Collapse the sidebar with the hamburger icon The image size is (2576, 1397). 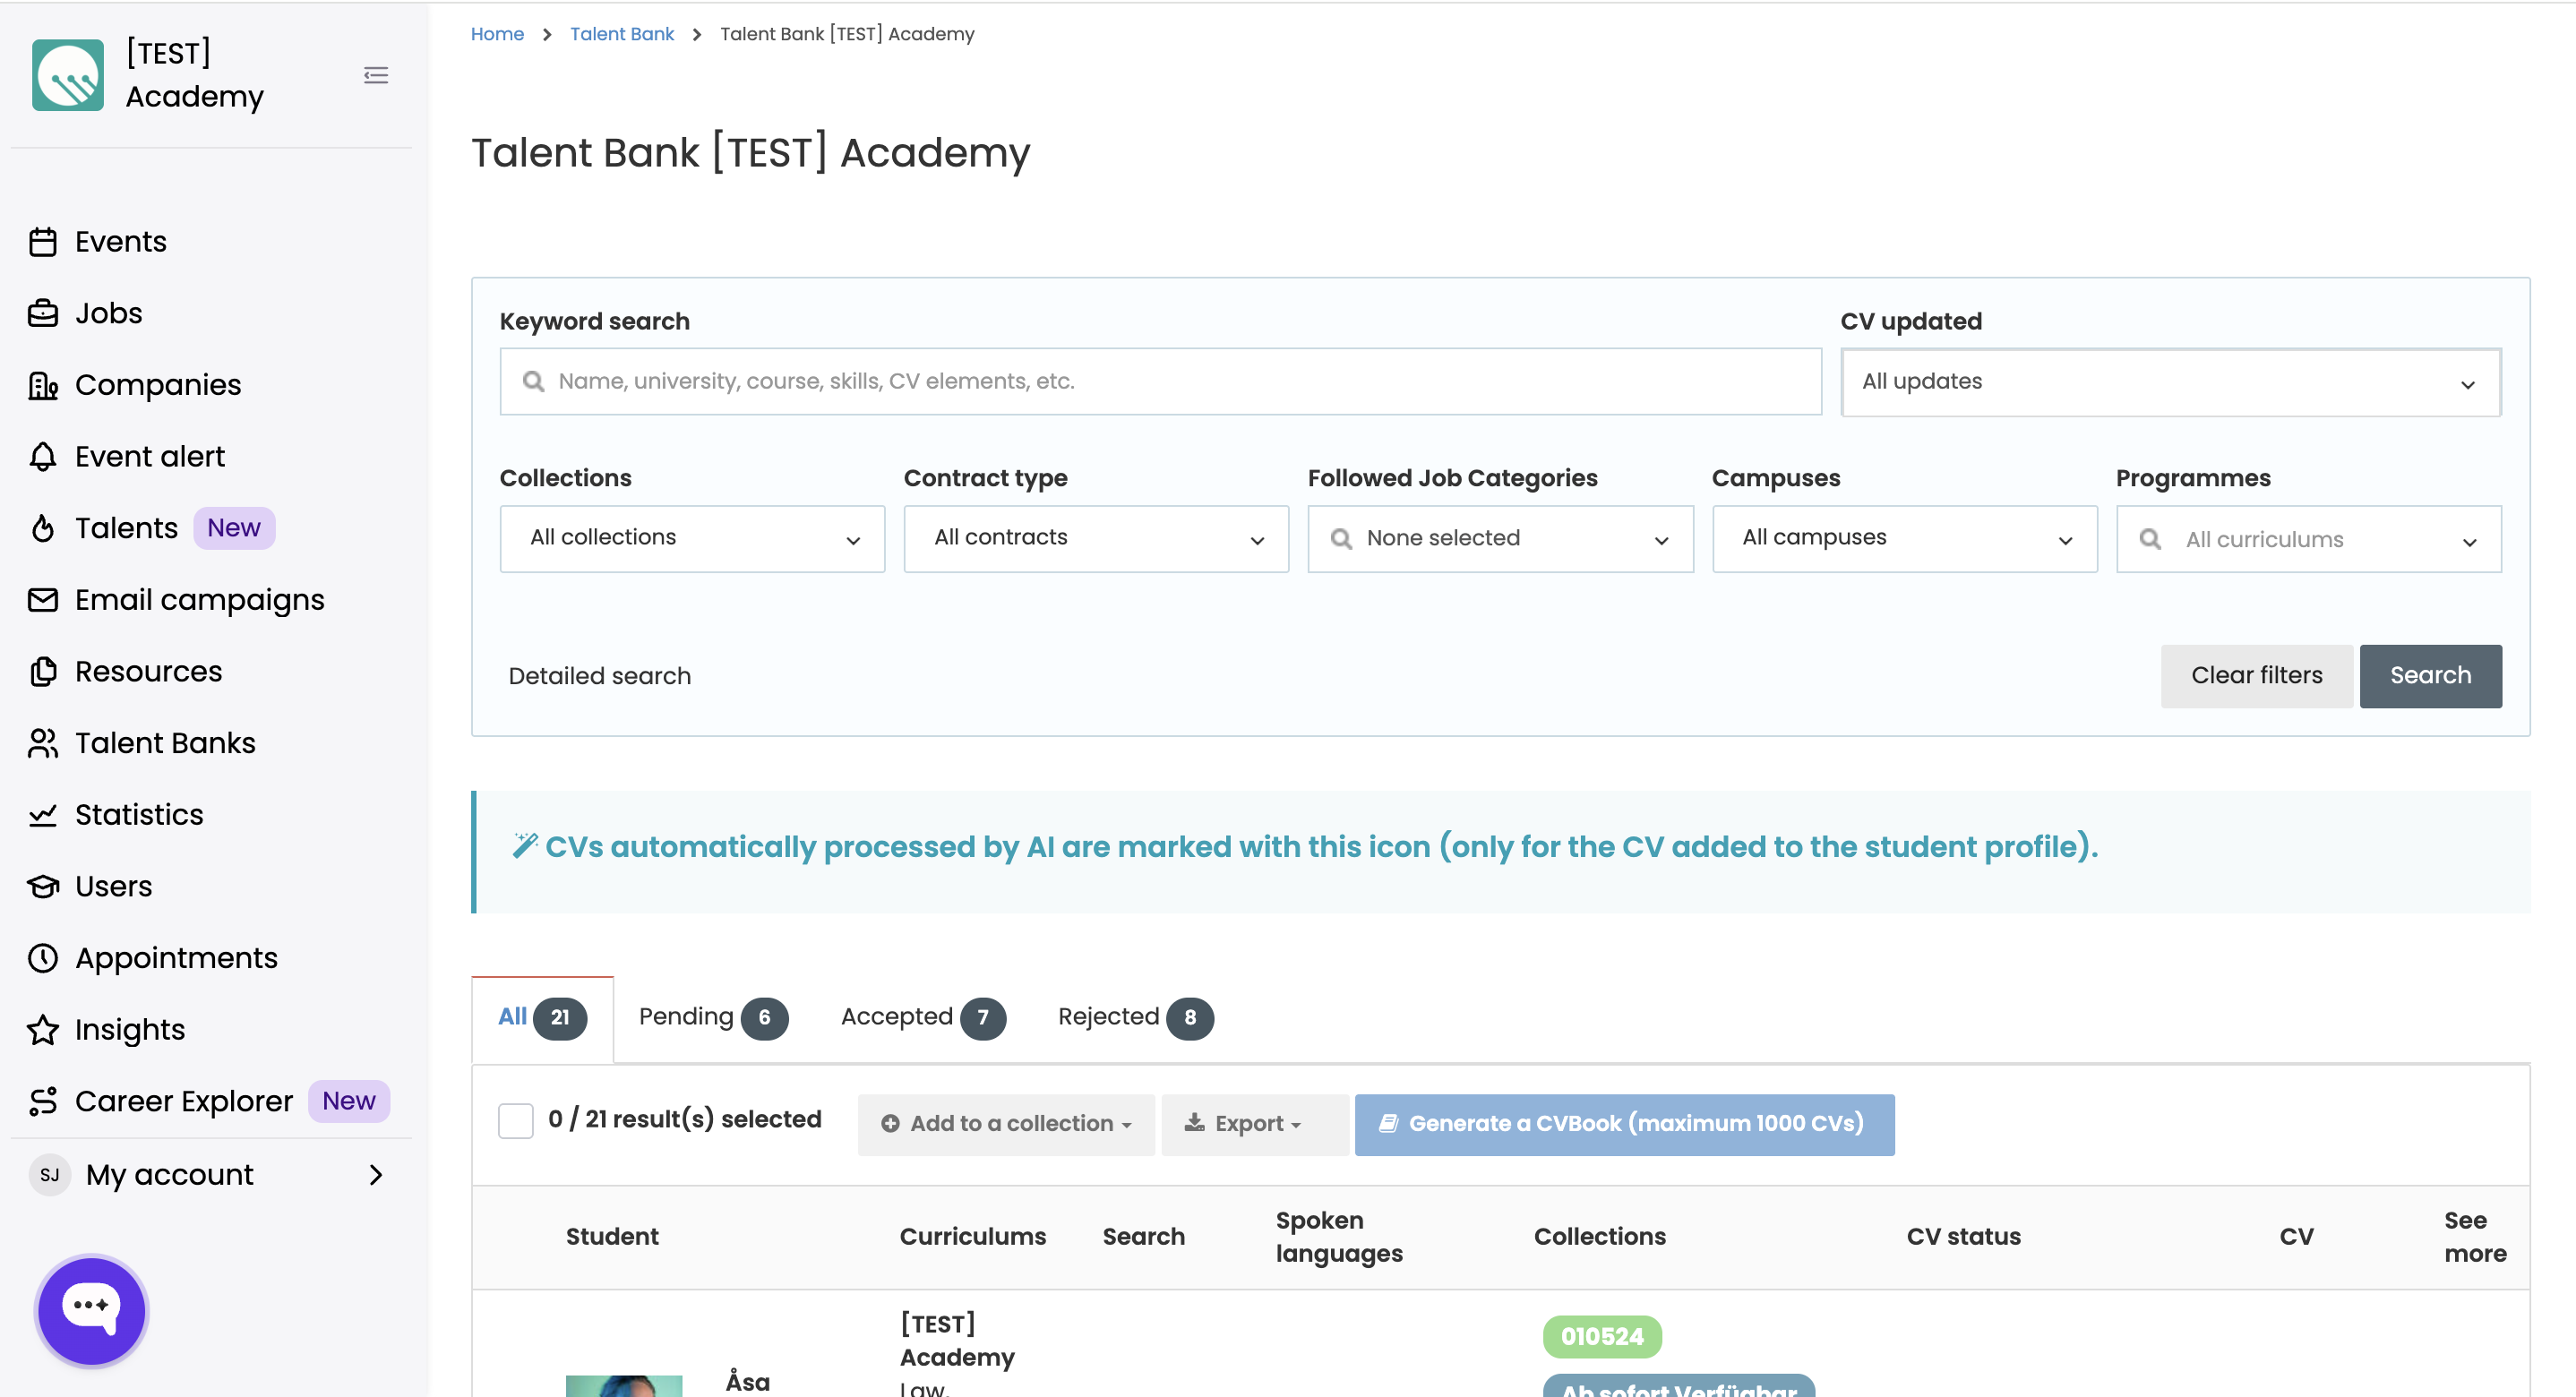click(376, 75)
